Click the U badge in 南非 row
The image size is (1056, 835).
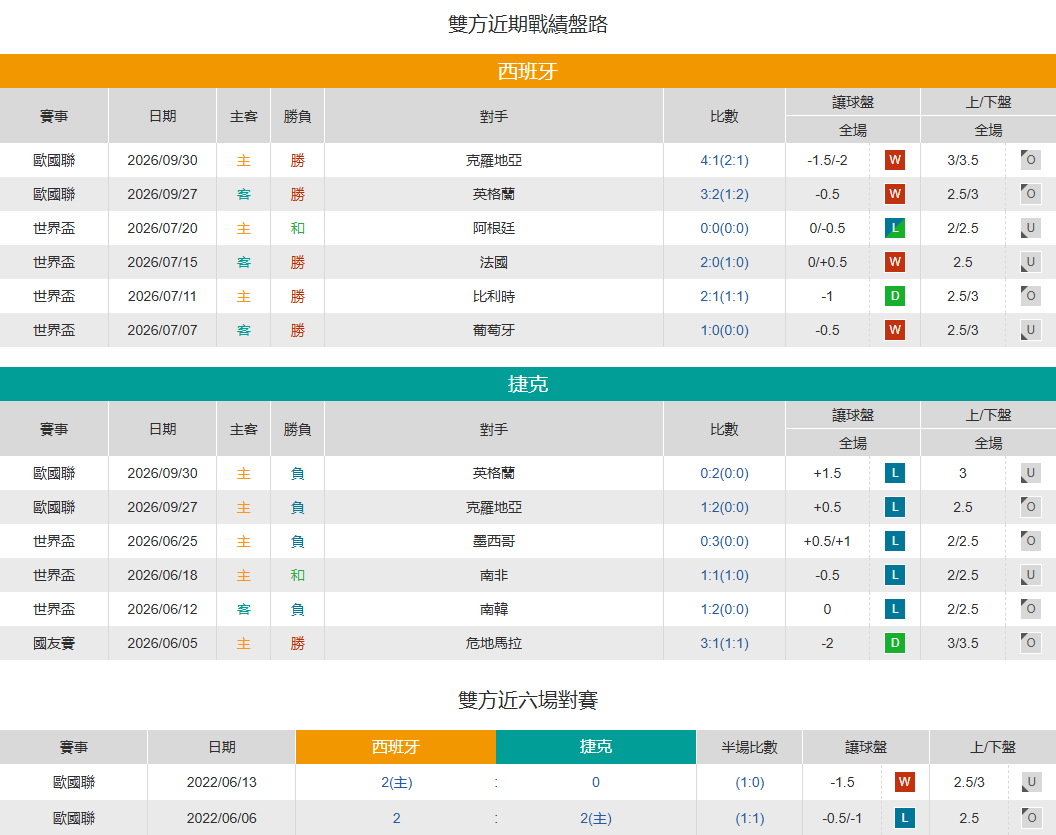coord(1030,575)
